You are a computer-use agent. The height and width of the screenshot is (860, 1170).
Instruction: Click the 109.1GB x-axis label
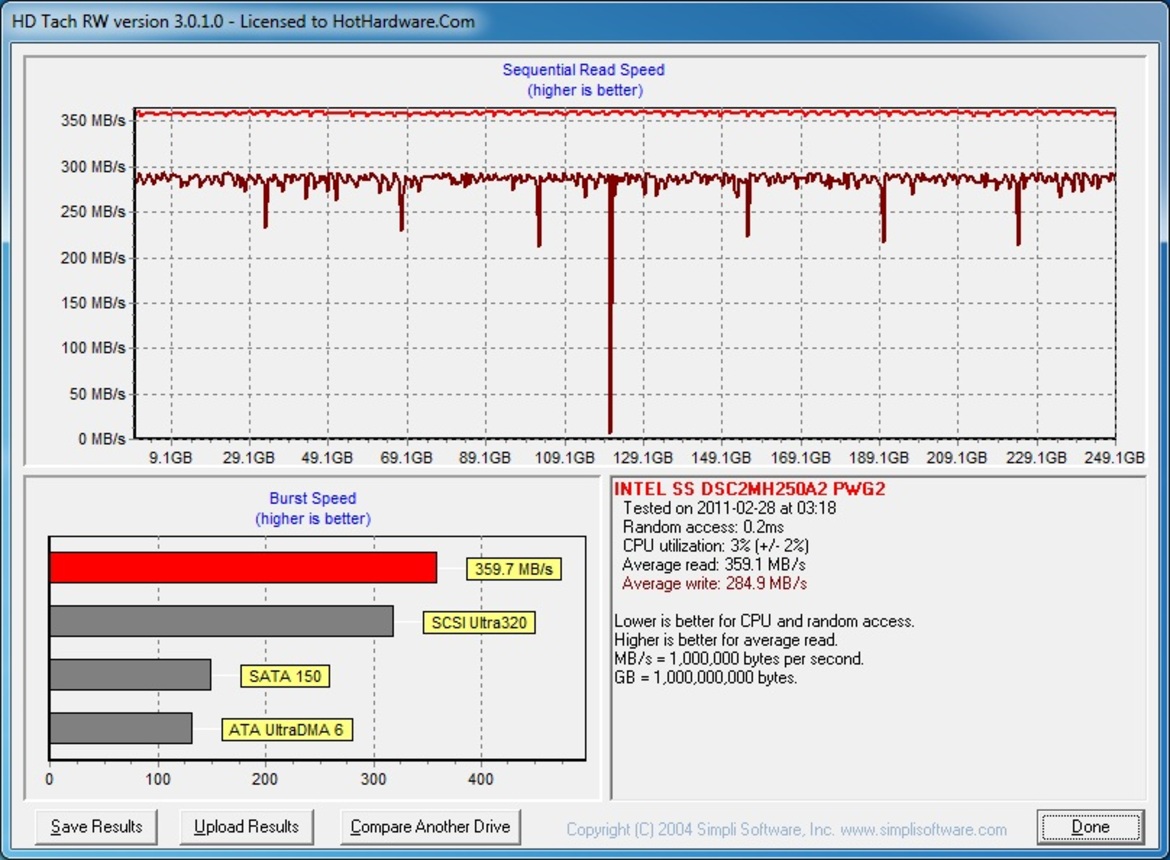pyautogui.click(x=564, y=457)
